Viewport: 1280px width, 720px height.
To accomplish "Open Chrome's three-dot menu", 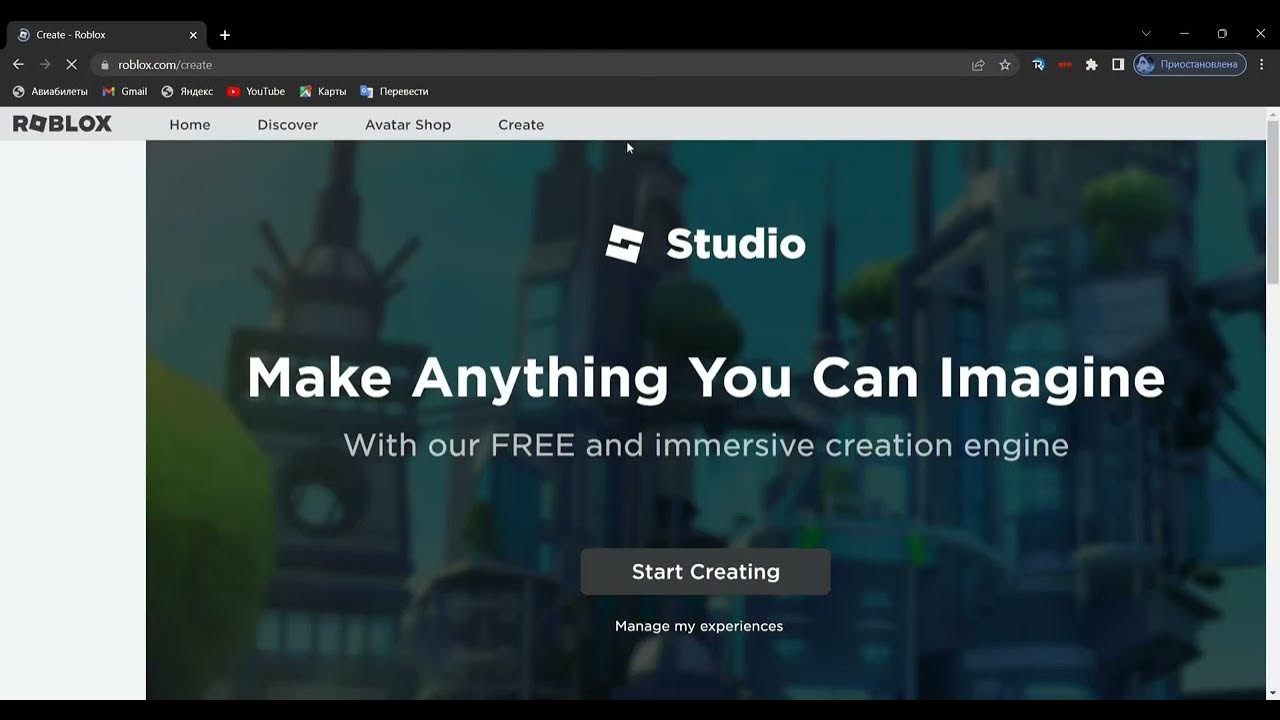I will point(1262,65).
